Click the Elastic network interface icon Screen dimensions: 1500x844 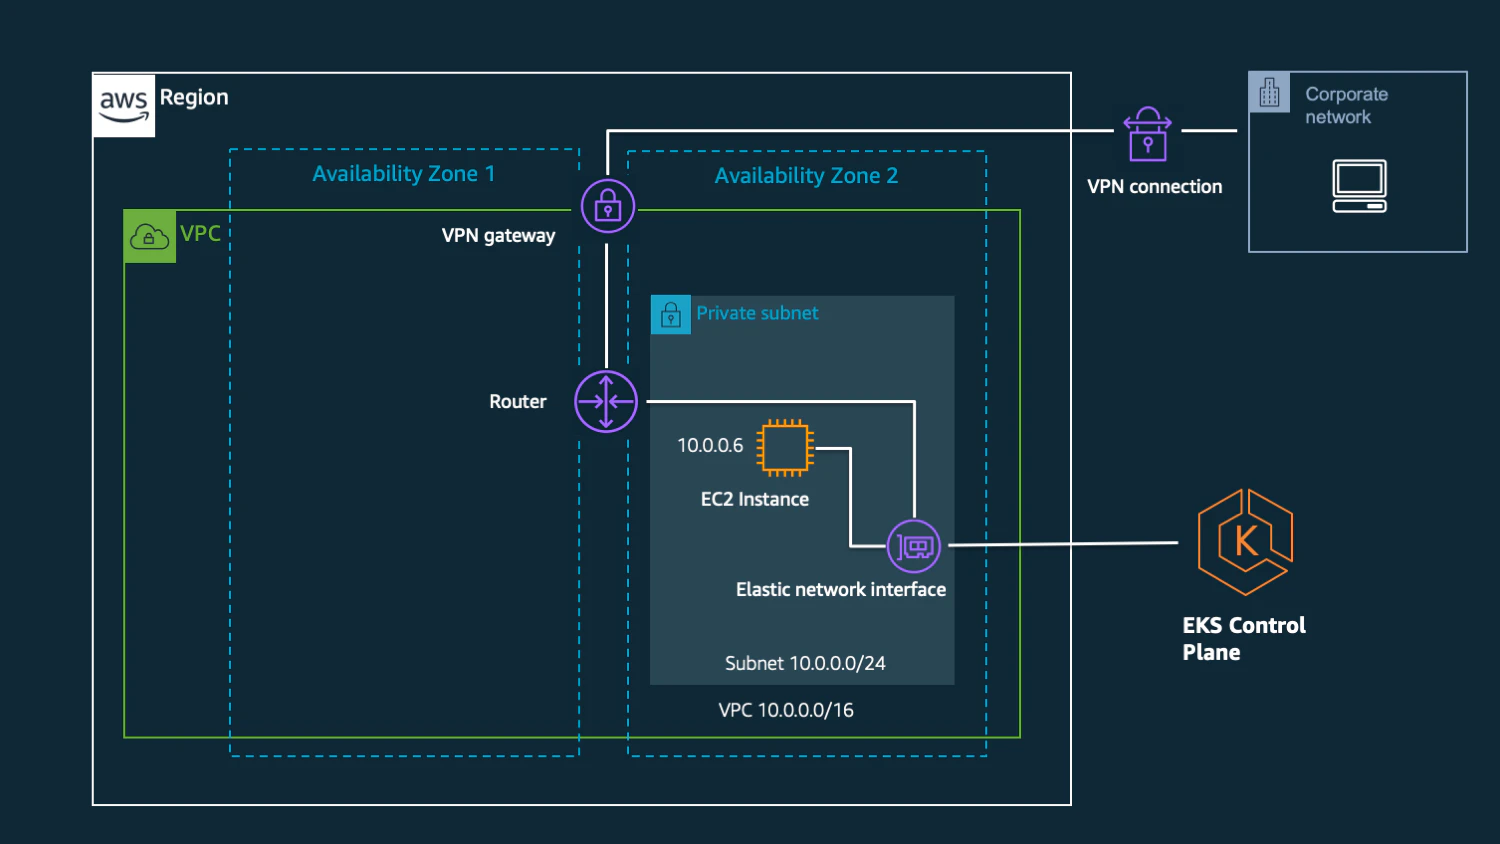point(914,546)
